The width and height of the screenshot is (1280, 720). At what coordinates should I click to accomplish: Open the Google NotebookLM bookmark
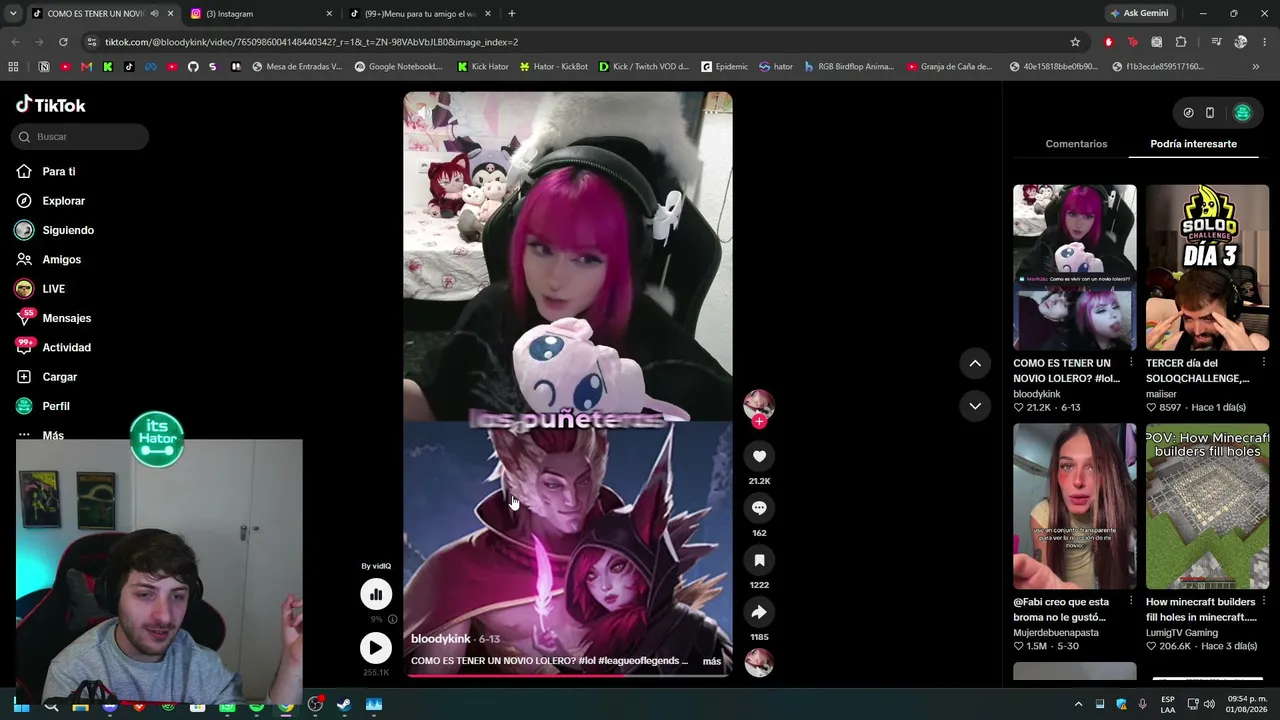pyautogui.click(x=398, y=67)
